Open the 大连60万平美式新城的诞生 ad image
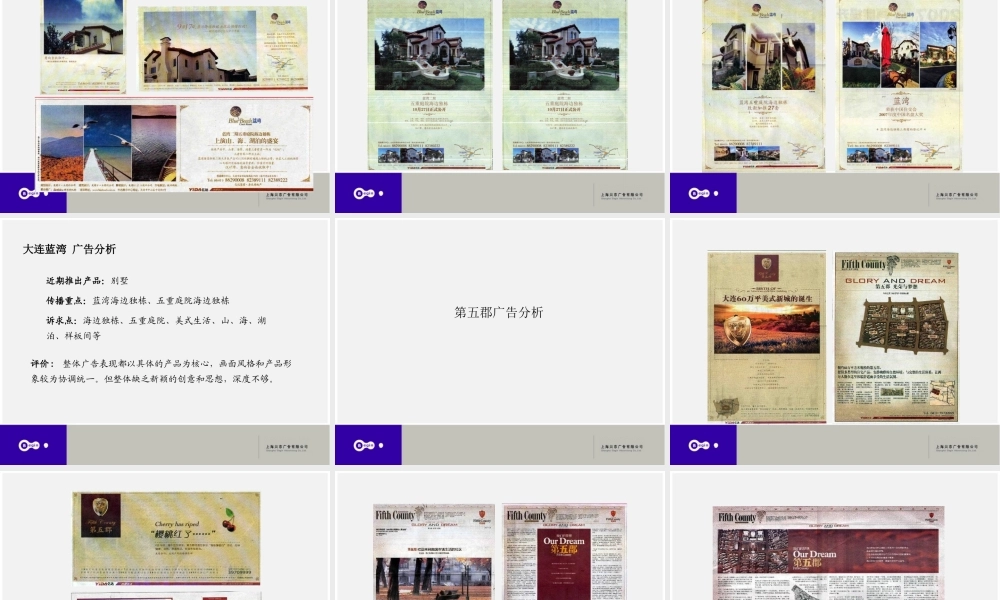Image resolution: width=1000 pixels, height=600 pixels. (x=766, y=336)
